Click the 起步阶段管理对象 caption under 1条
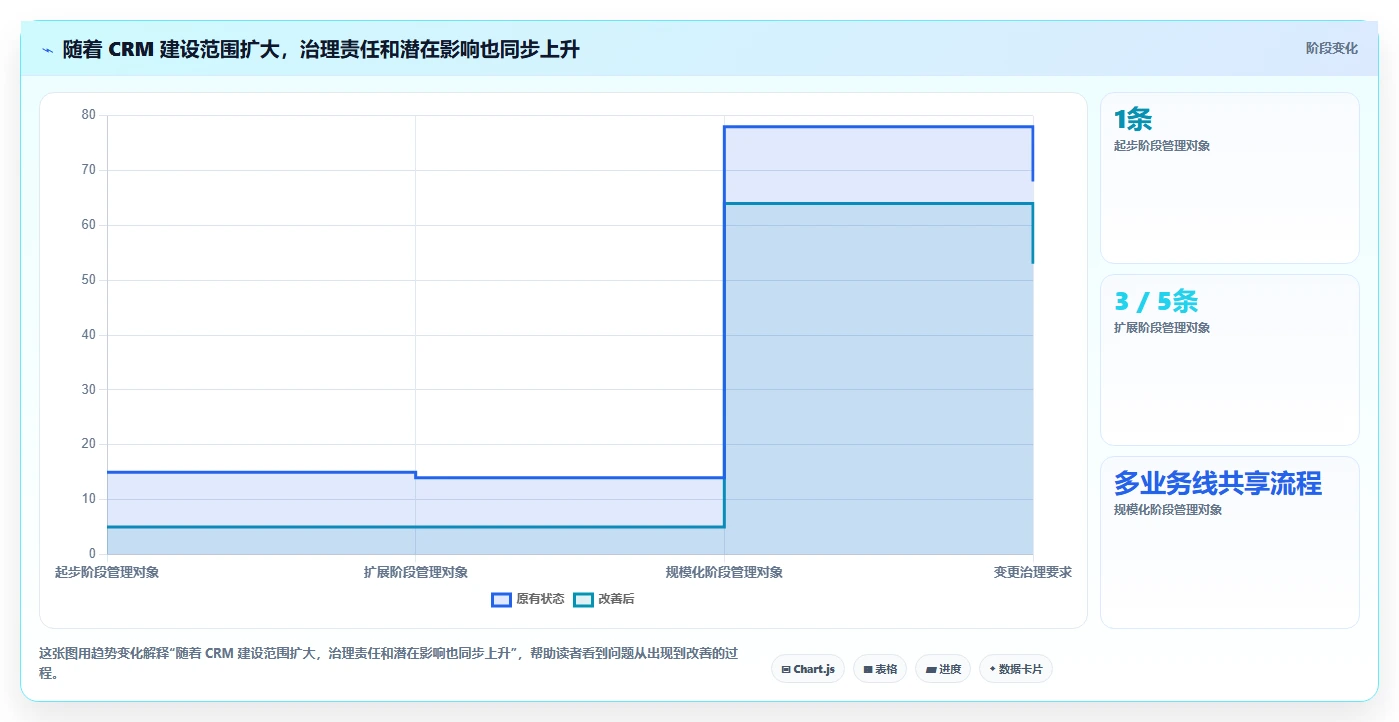 point(1162,146)
